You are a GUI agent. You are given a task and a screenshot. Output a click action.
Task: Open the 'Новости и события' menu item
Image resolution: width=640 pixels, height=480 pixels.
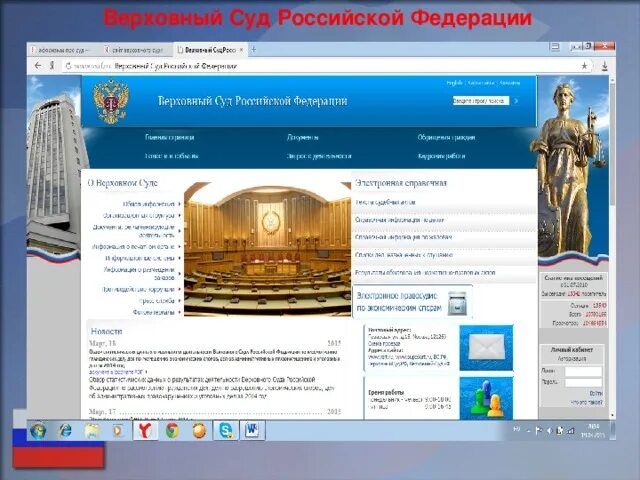click(171, 156)
